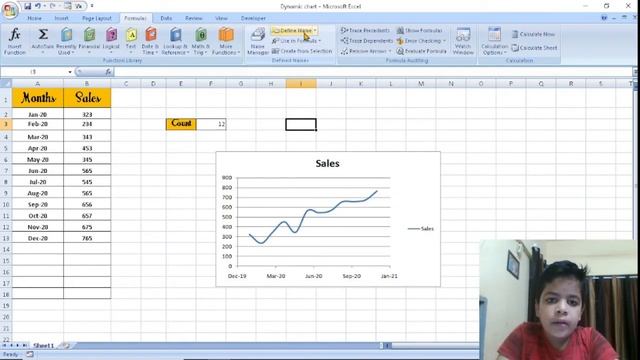The width and height of the screenshot is (640, 360).
Task: Click Trace Precedents
Action: click(x=365, y=31)
